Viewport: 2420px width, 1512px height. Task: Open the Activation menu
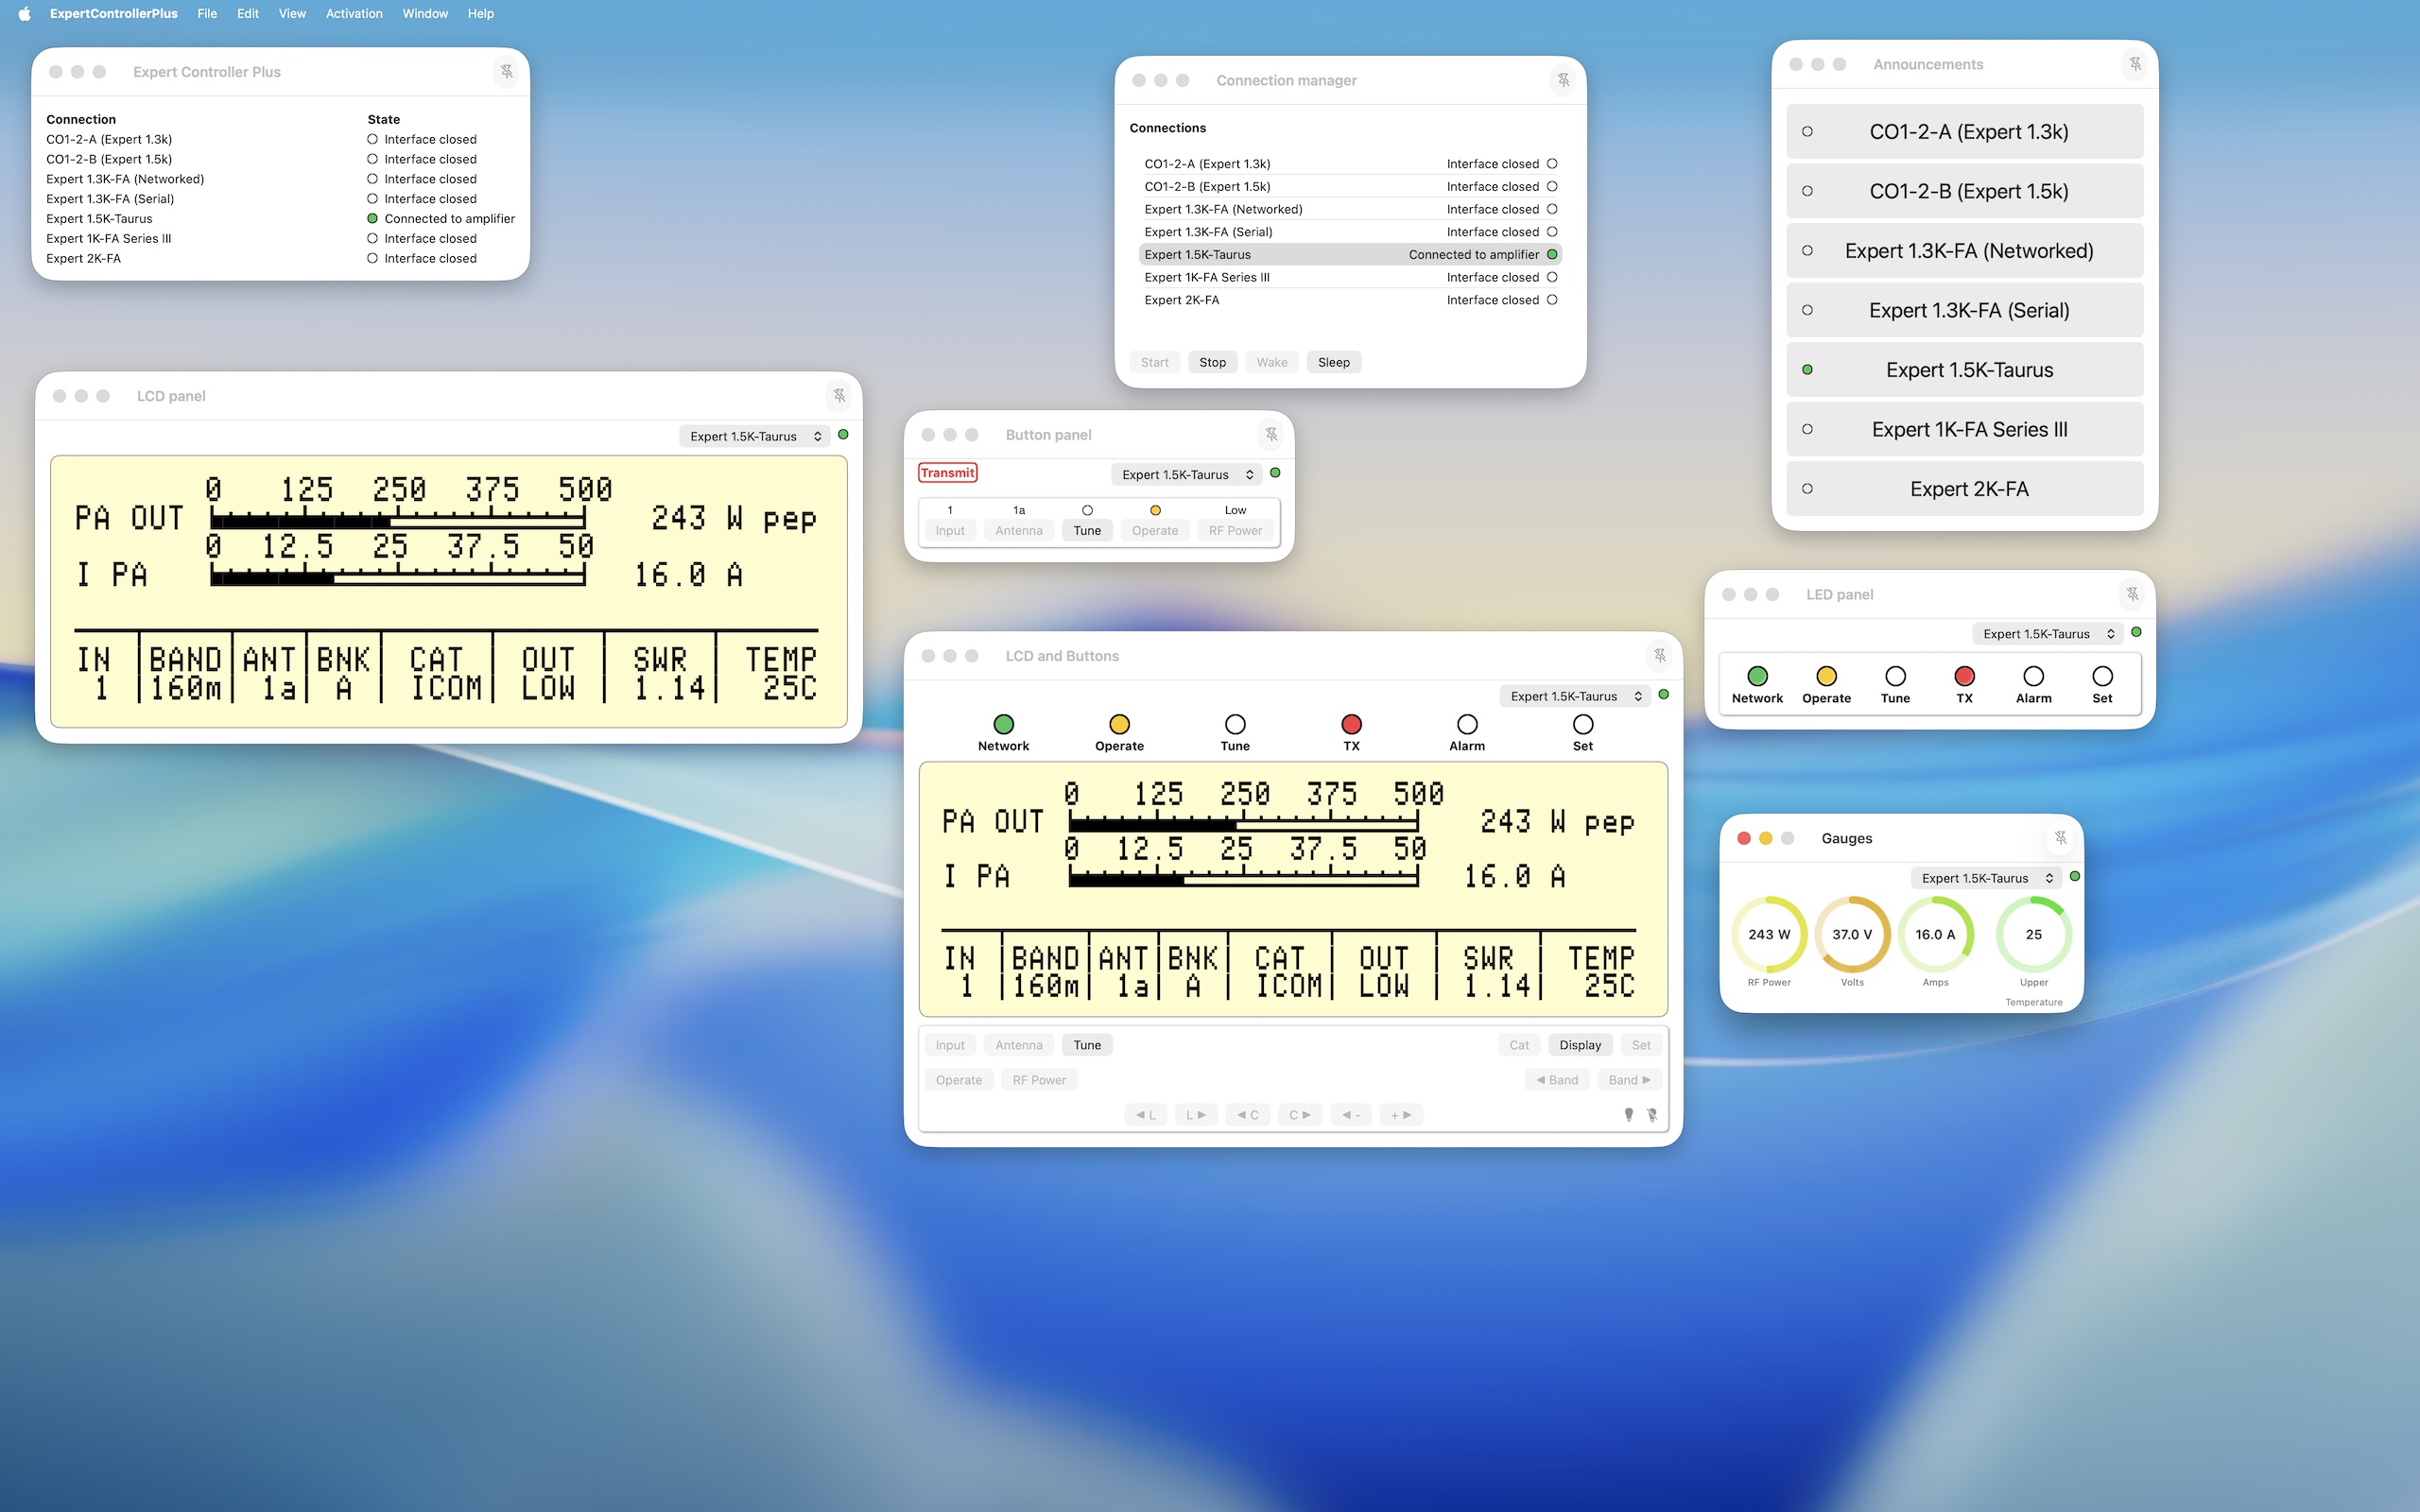(354, 13)
